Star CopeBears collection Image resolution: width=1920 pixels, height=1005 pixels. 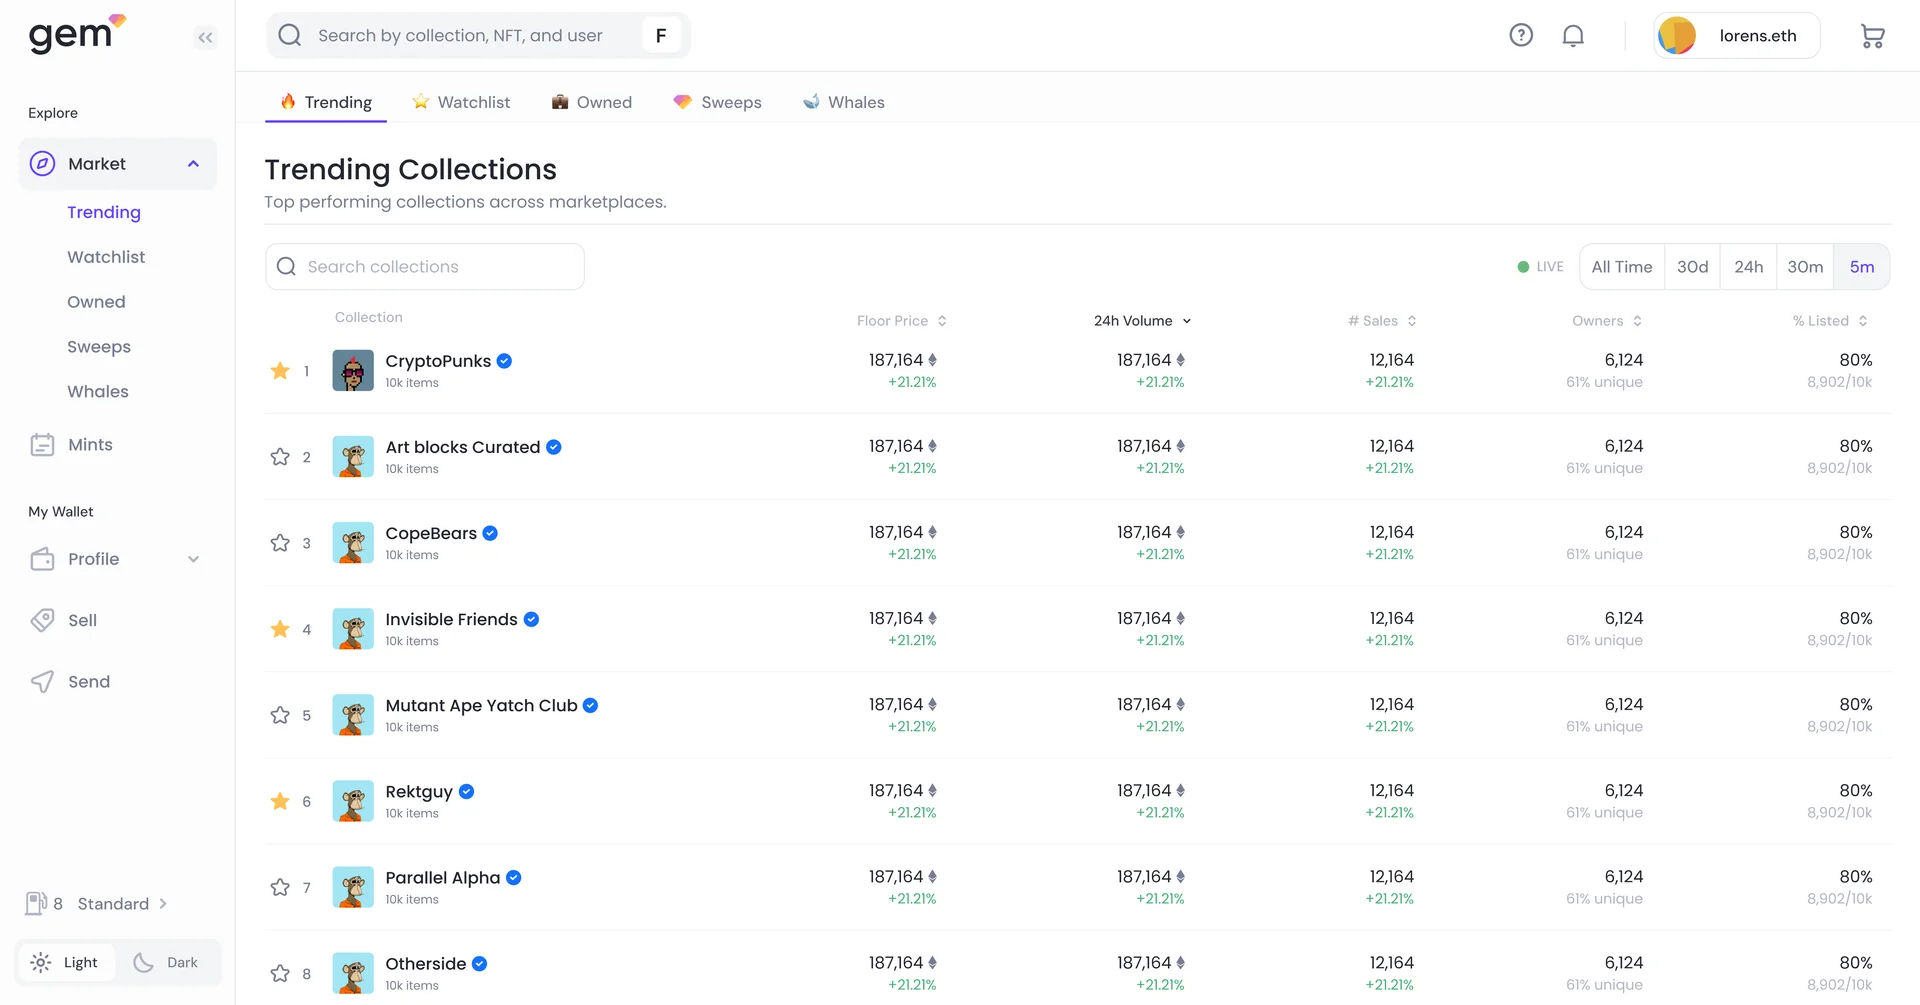(280, 543)
